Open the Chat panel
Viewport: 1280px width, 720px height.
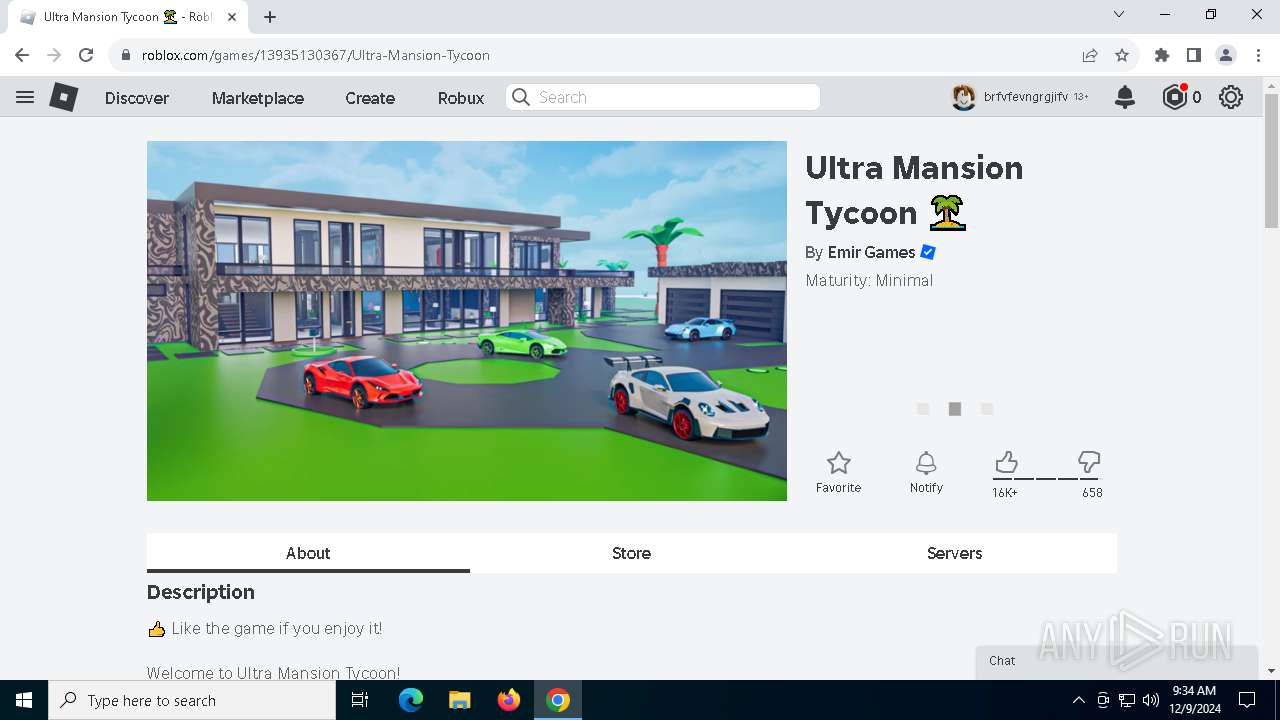pos(1116,661)
